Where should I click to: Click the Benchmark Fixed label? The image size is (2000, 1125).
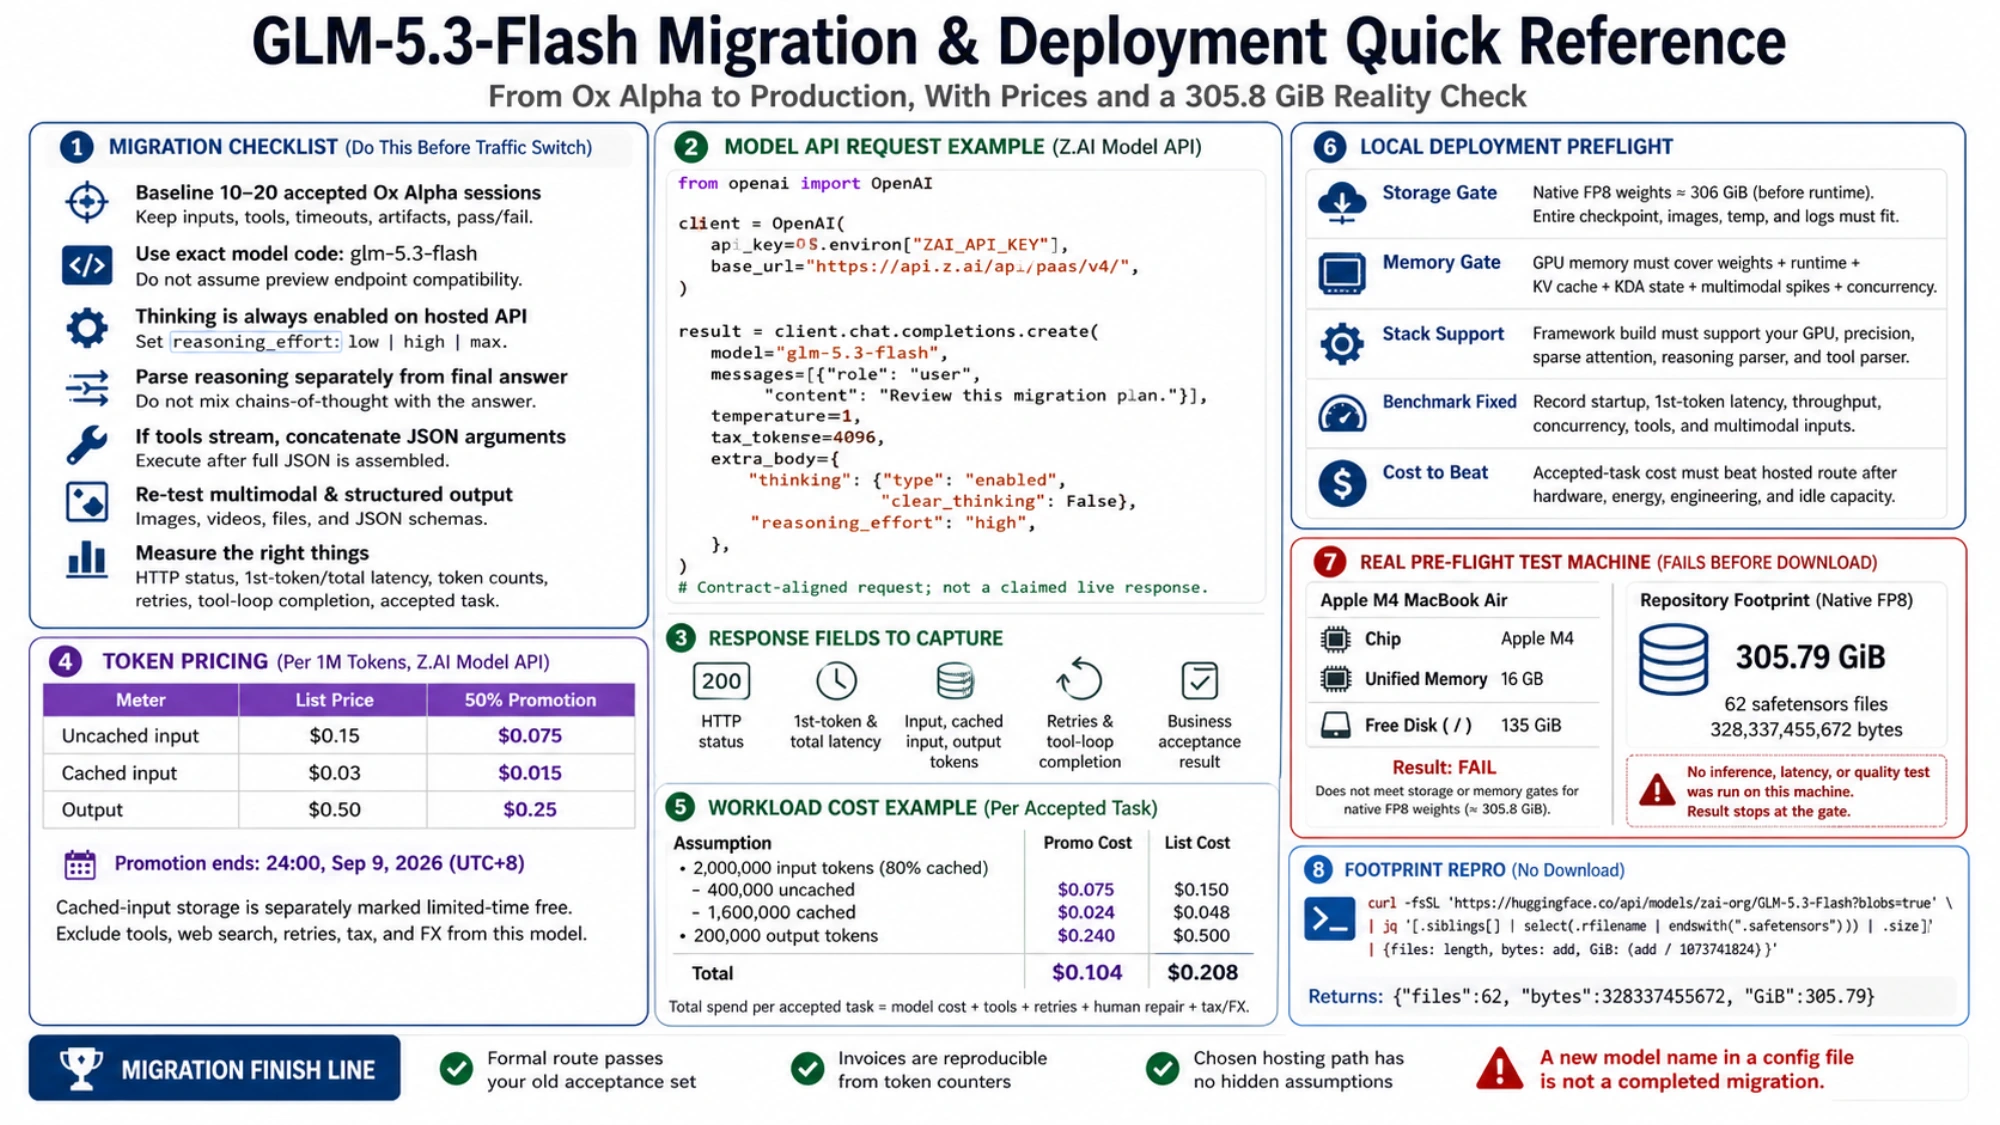point(1449,402)
